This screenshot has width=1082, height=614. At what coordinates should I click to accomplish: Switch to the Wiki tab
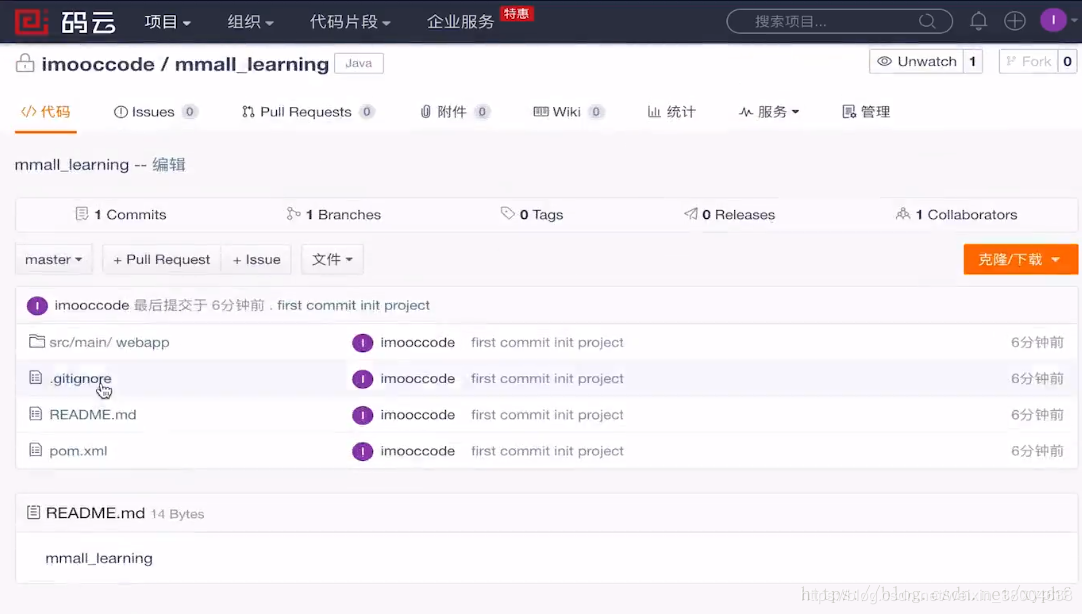(x=569, y=112)
